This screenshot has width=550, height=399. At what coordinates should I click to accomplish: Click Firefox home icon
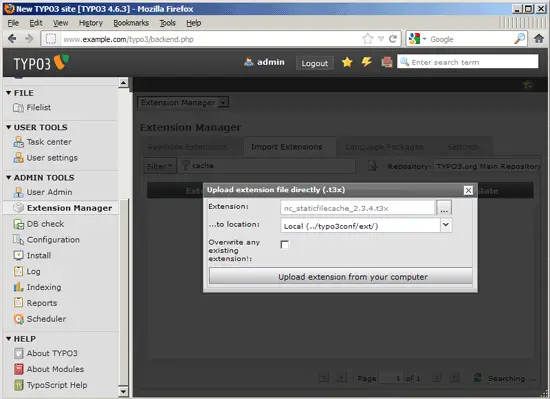click(539, 39)
